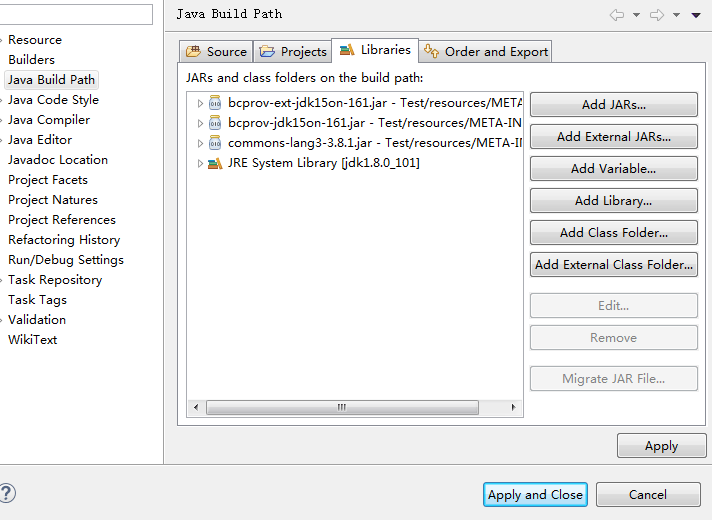Select 'JRE System Library [jdk1.8.0_101]' text
The image size is (712, 520).
click(324, 163)
